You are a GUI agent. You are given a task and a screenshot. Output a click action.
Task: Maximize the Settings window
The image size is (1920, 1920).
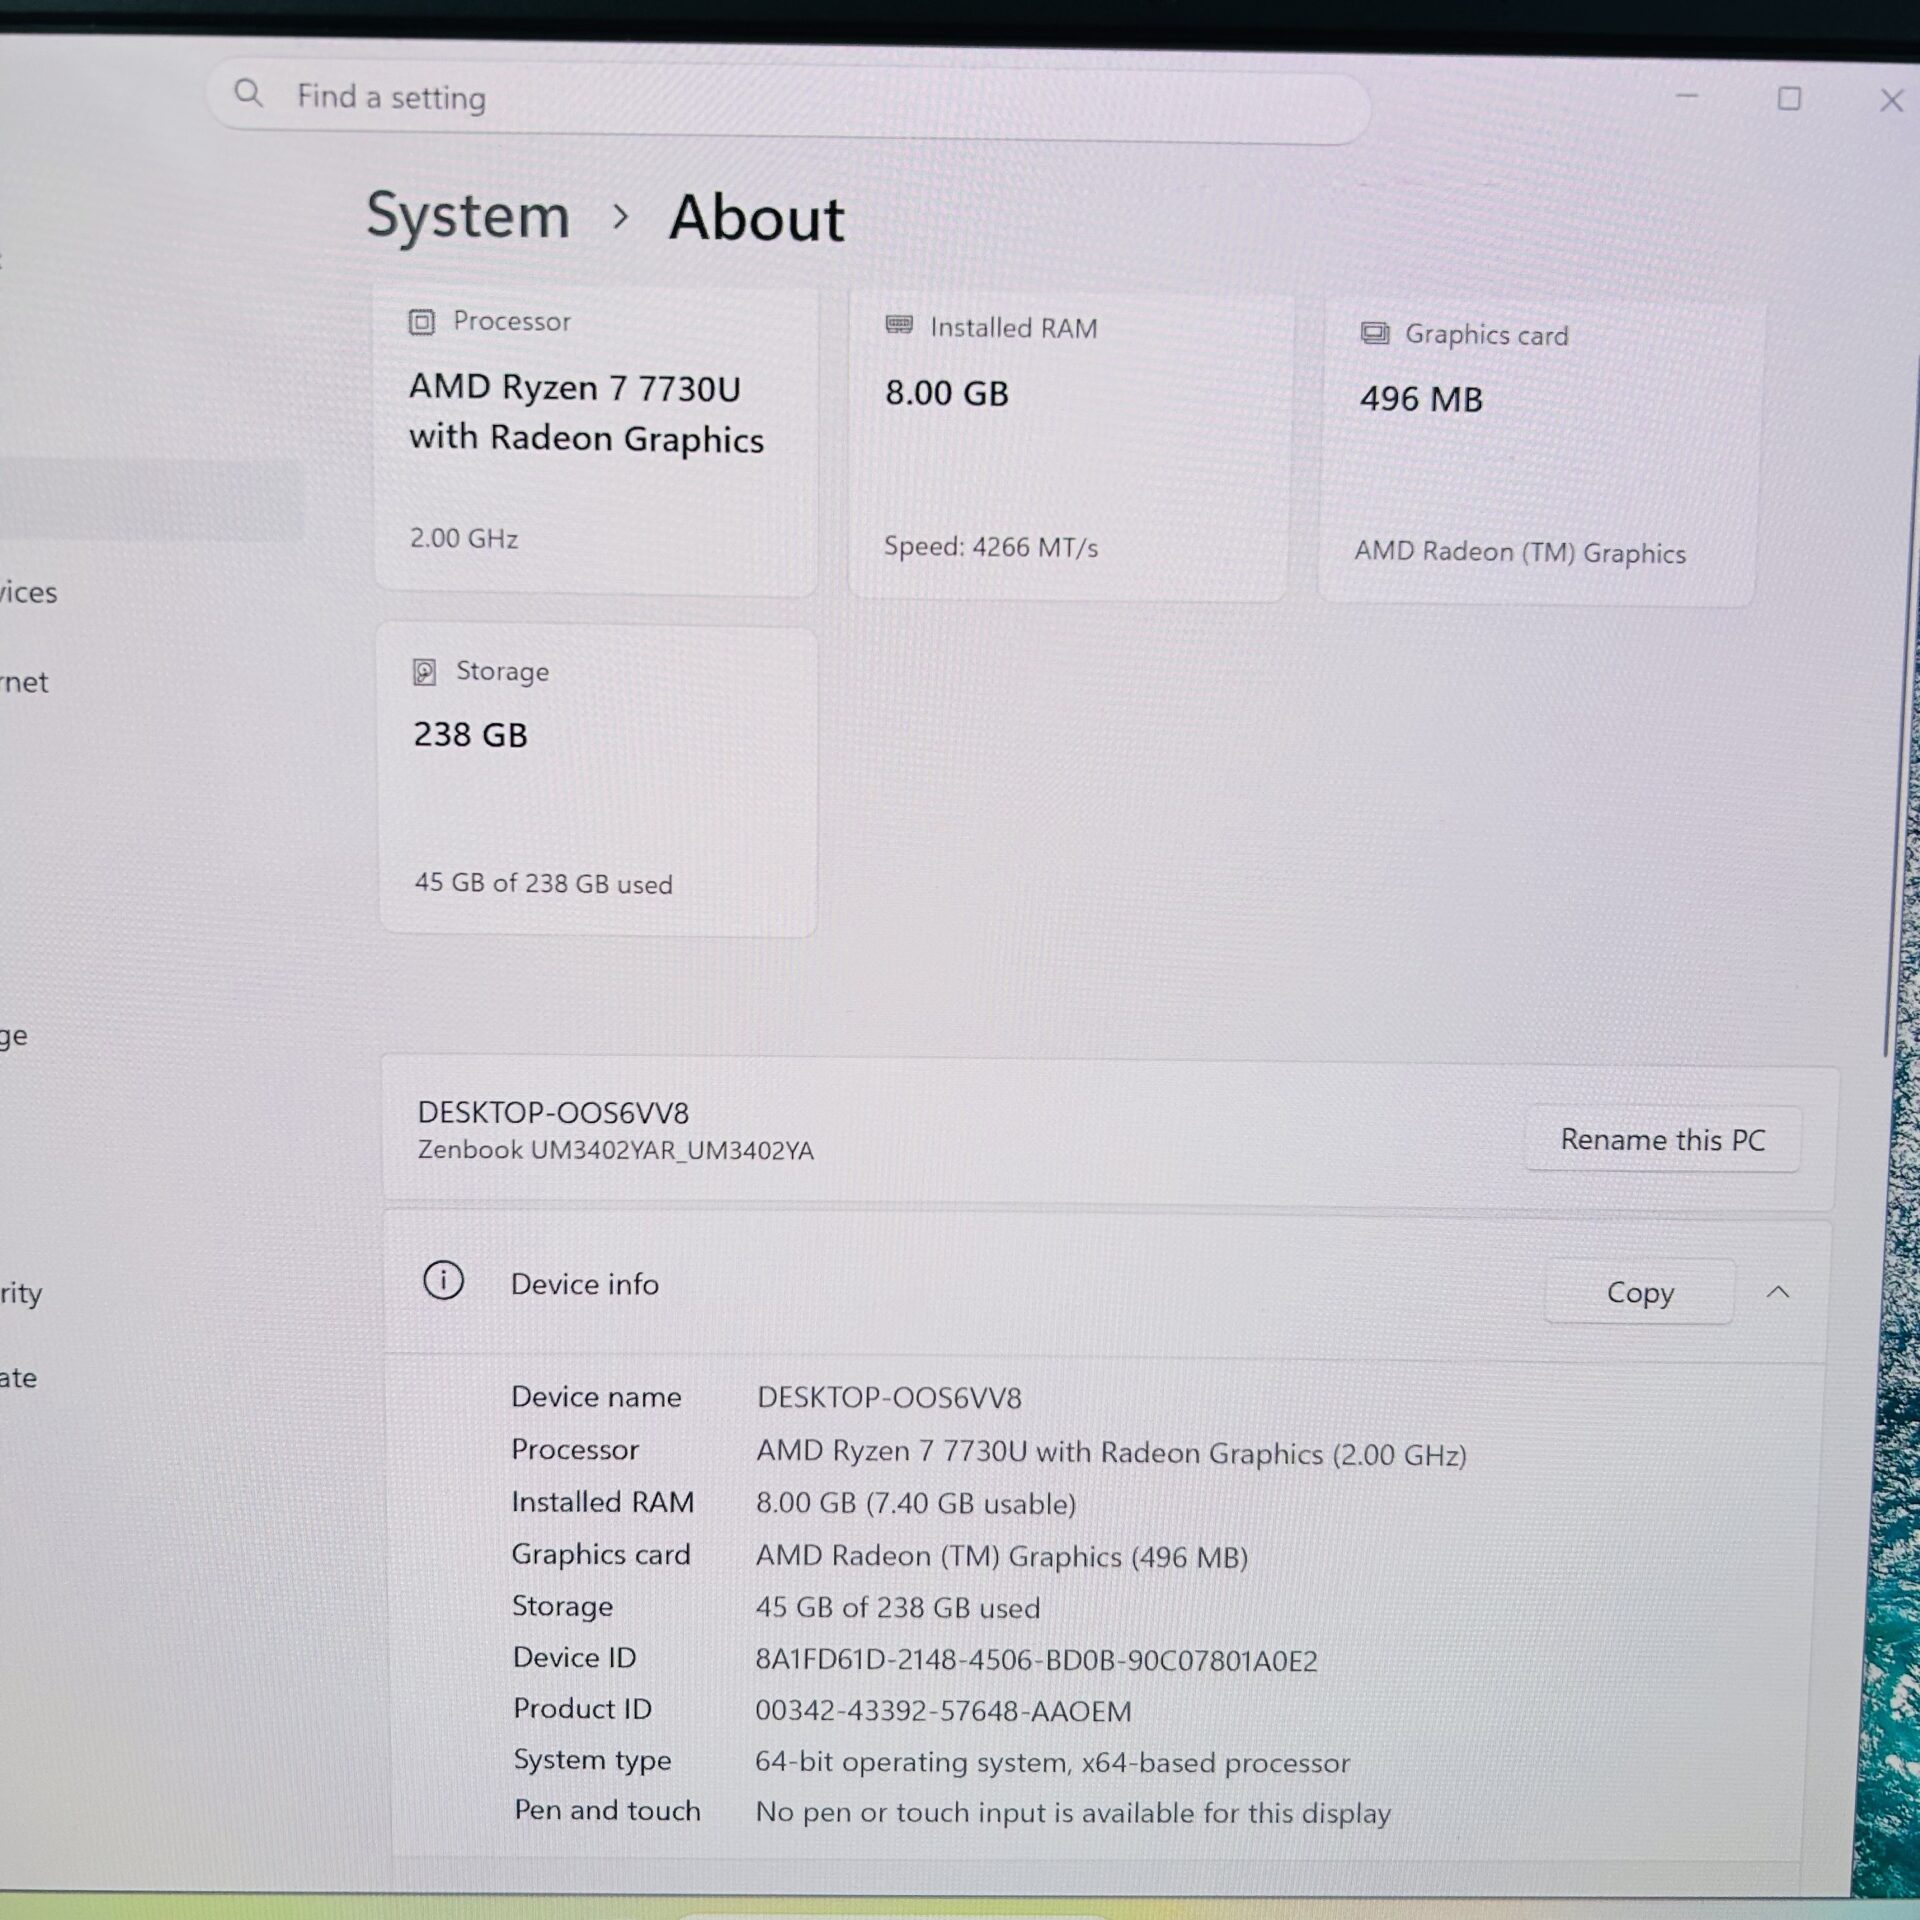tap(1789, 98)
